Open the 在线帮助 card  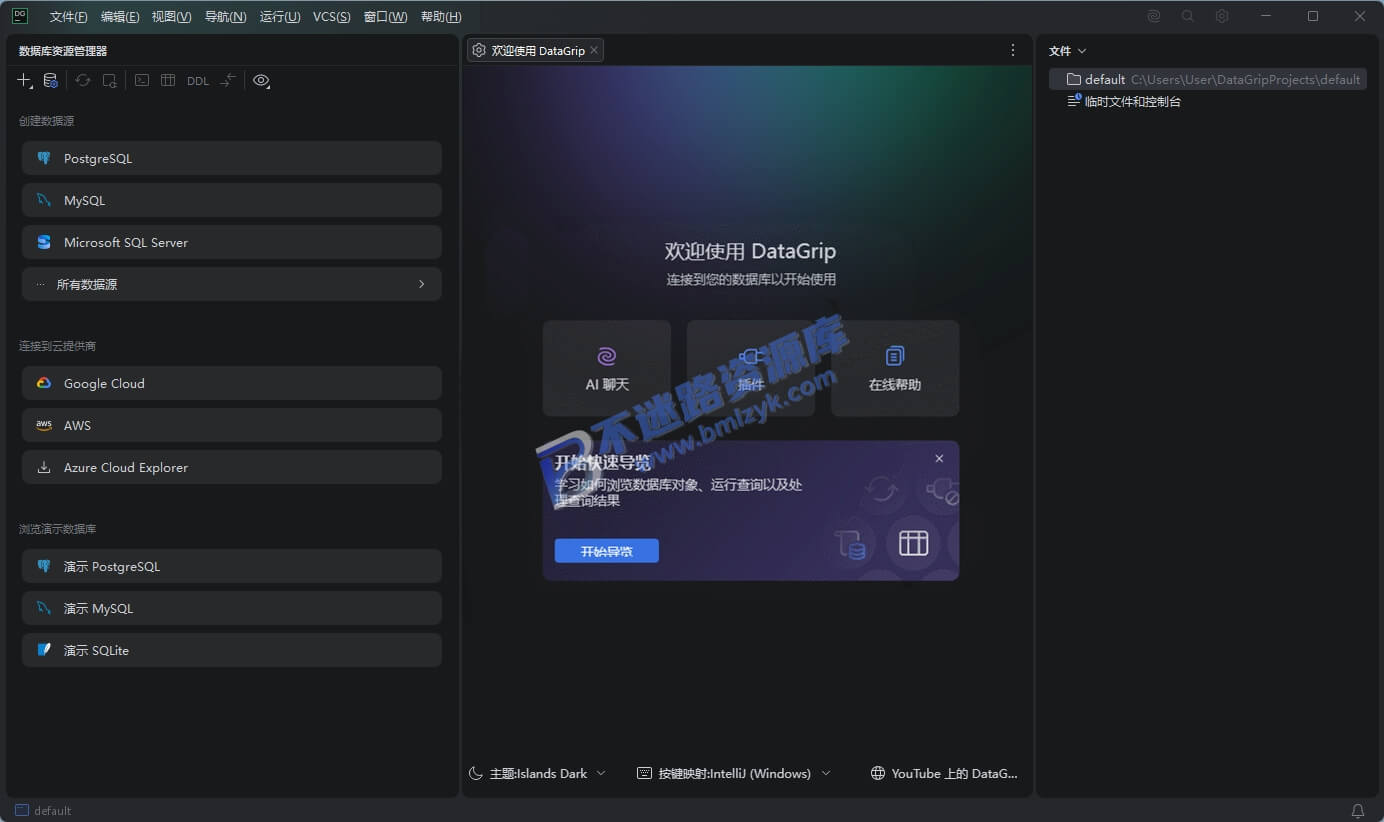tap(895, 368)
